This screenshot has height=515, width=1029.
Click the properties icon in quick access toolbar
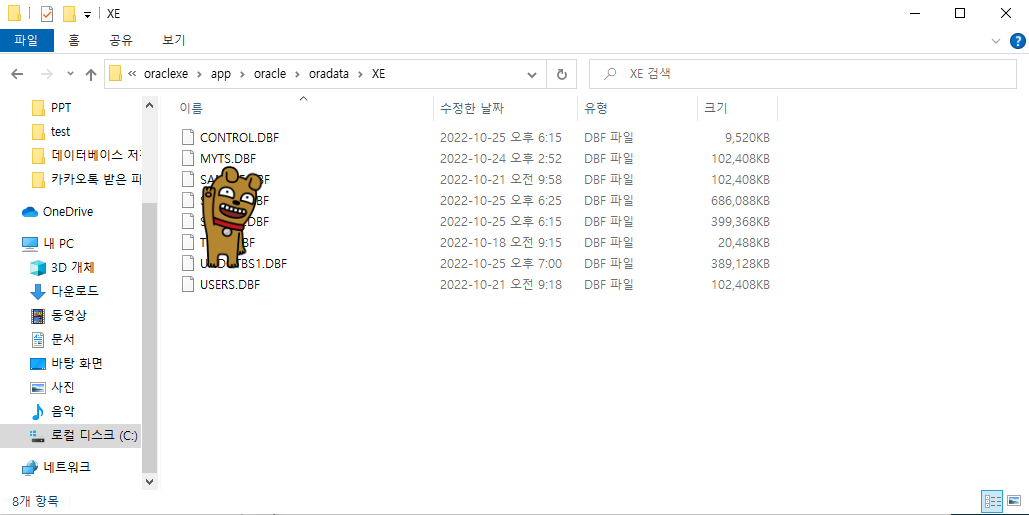coord(47,13)
